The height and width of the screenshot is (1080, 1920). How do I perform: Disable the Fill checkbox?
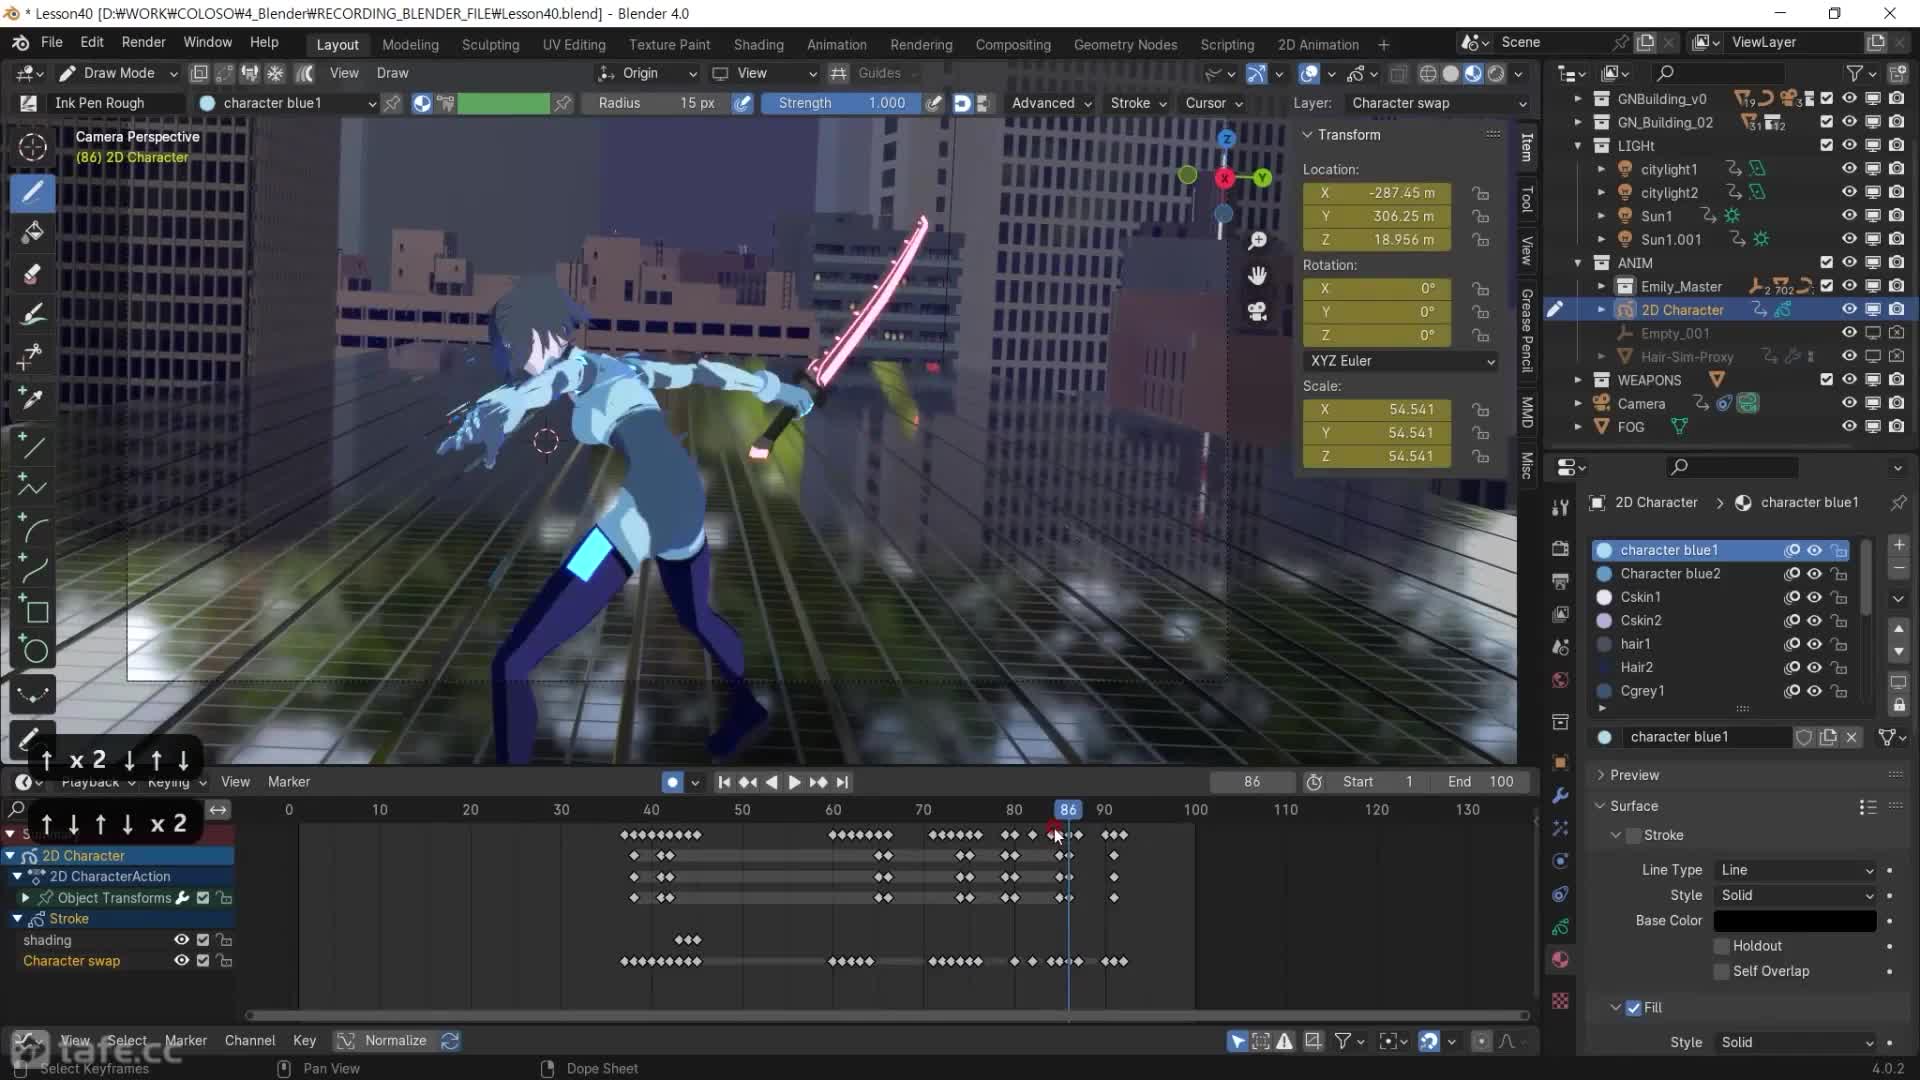tap(1633, 1008)
